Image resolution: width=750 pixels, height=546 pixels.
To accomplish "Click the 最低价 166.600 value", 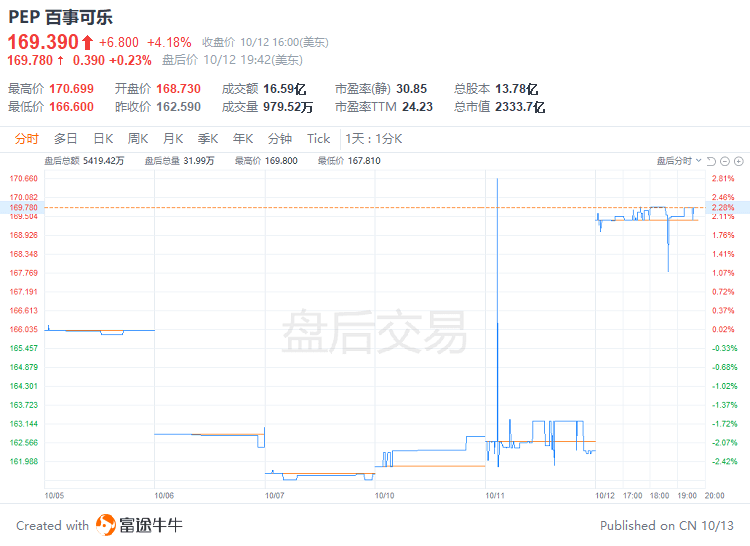I will [x=71, y=107].
